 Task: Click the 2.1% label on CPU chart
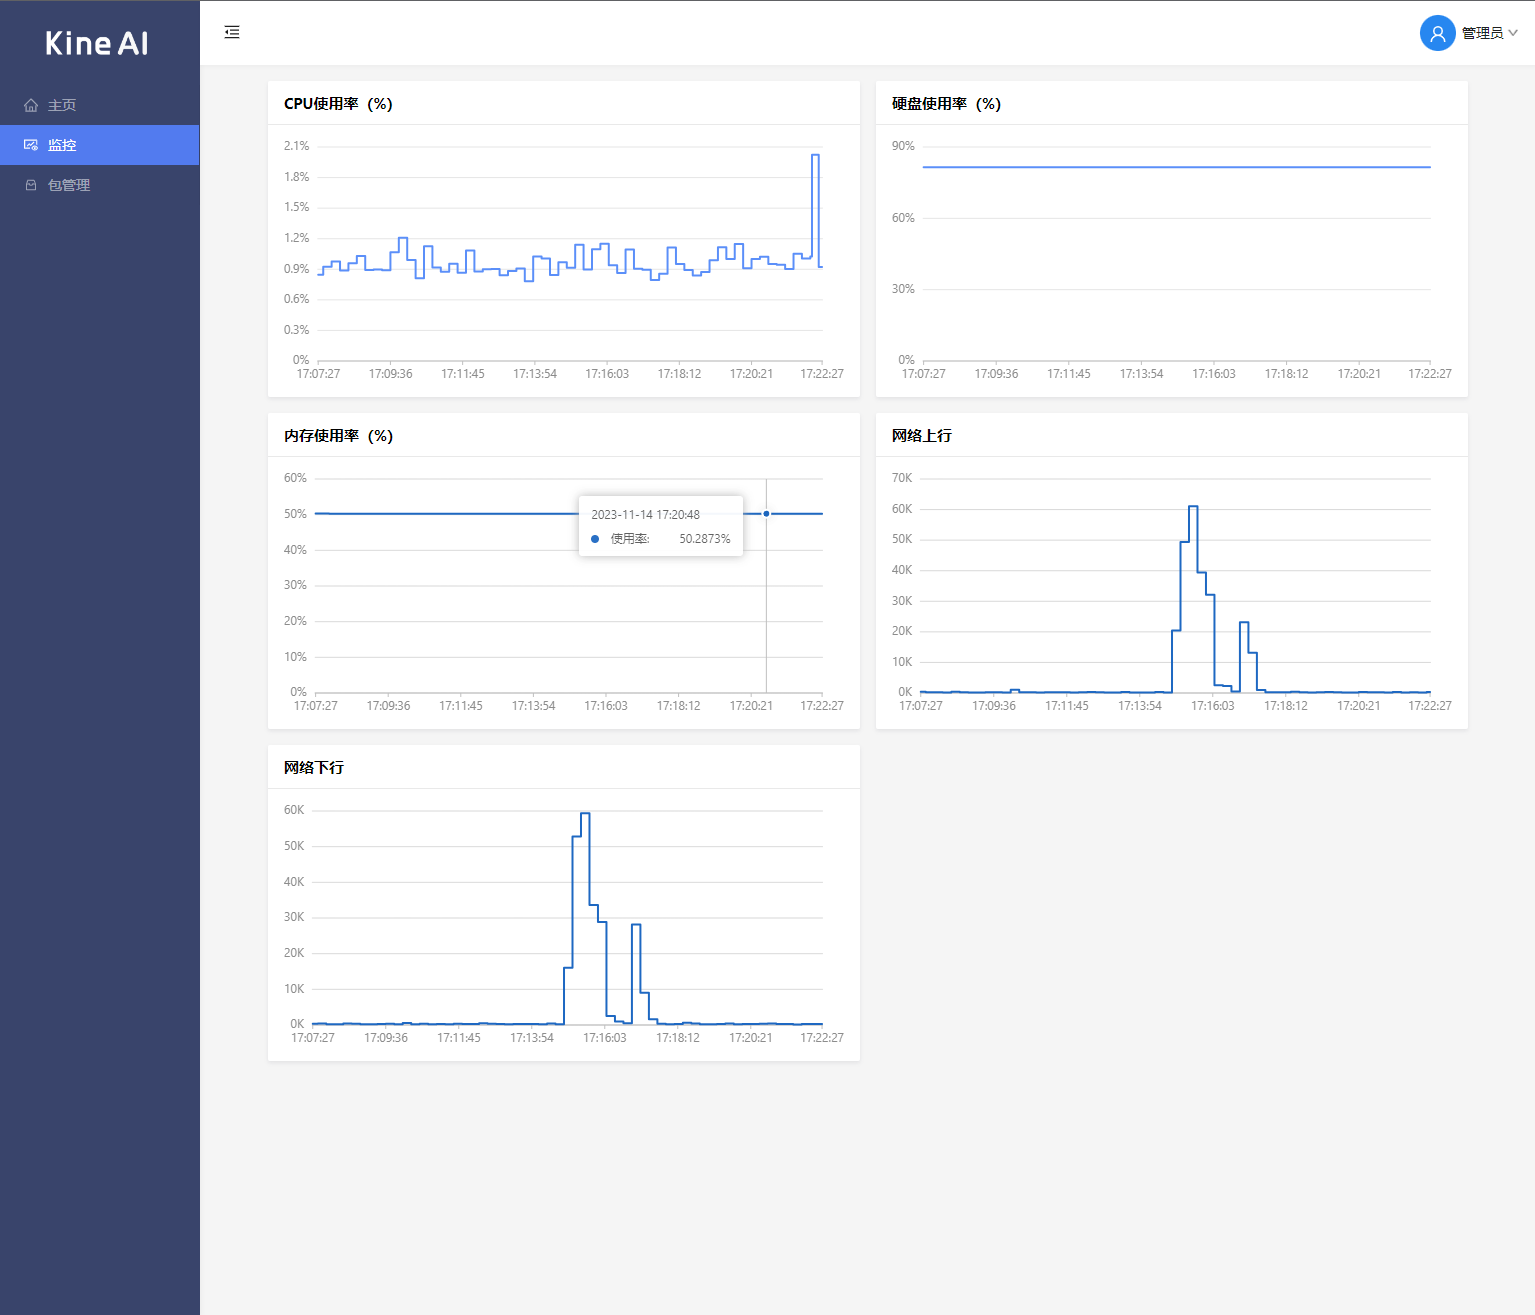pos(296,146)
